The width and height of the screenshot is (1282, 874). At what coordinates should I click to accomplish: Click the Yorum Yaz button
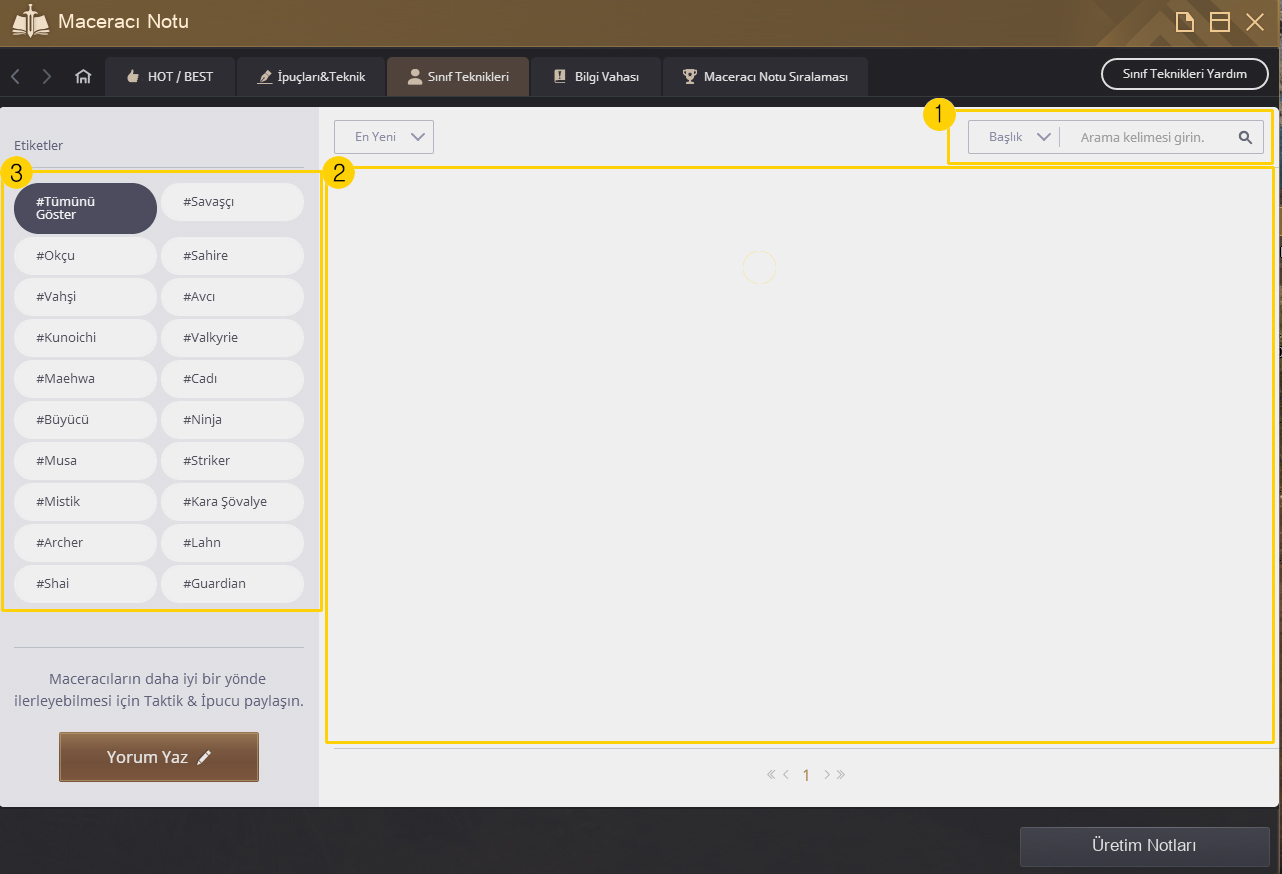tap(159, 757)
